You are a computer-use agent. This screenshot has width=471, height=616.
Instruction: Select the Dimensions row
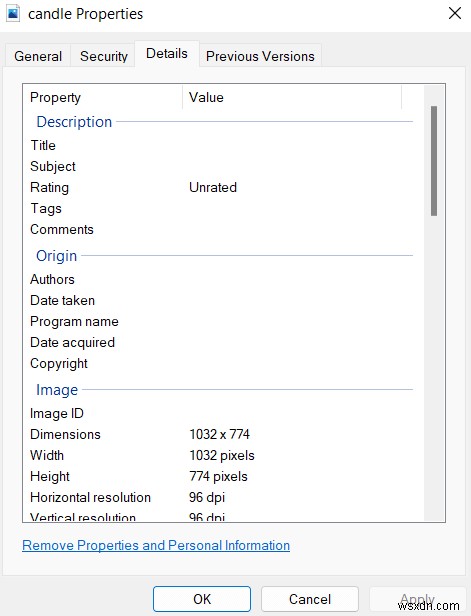(221, 434)
